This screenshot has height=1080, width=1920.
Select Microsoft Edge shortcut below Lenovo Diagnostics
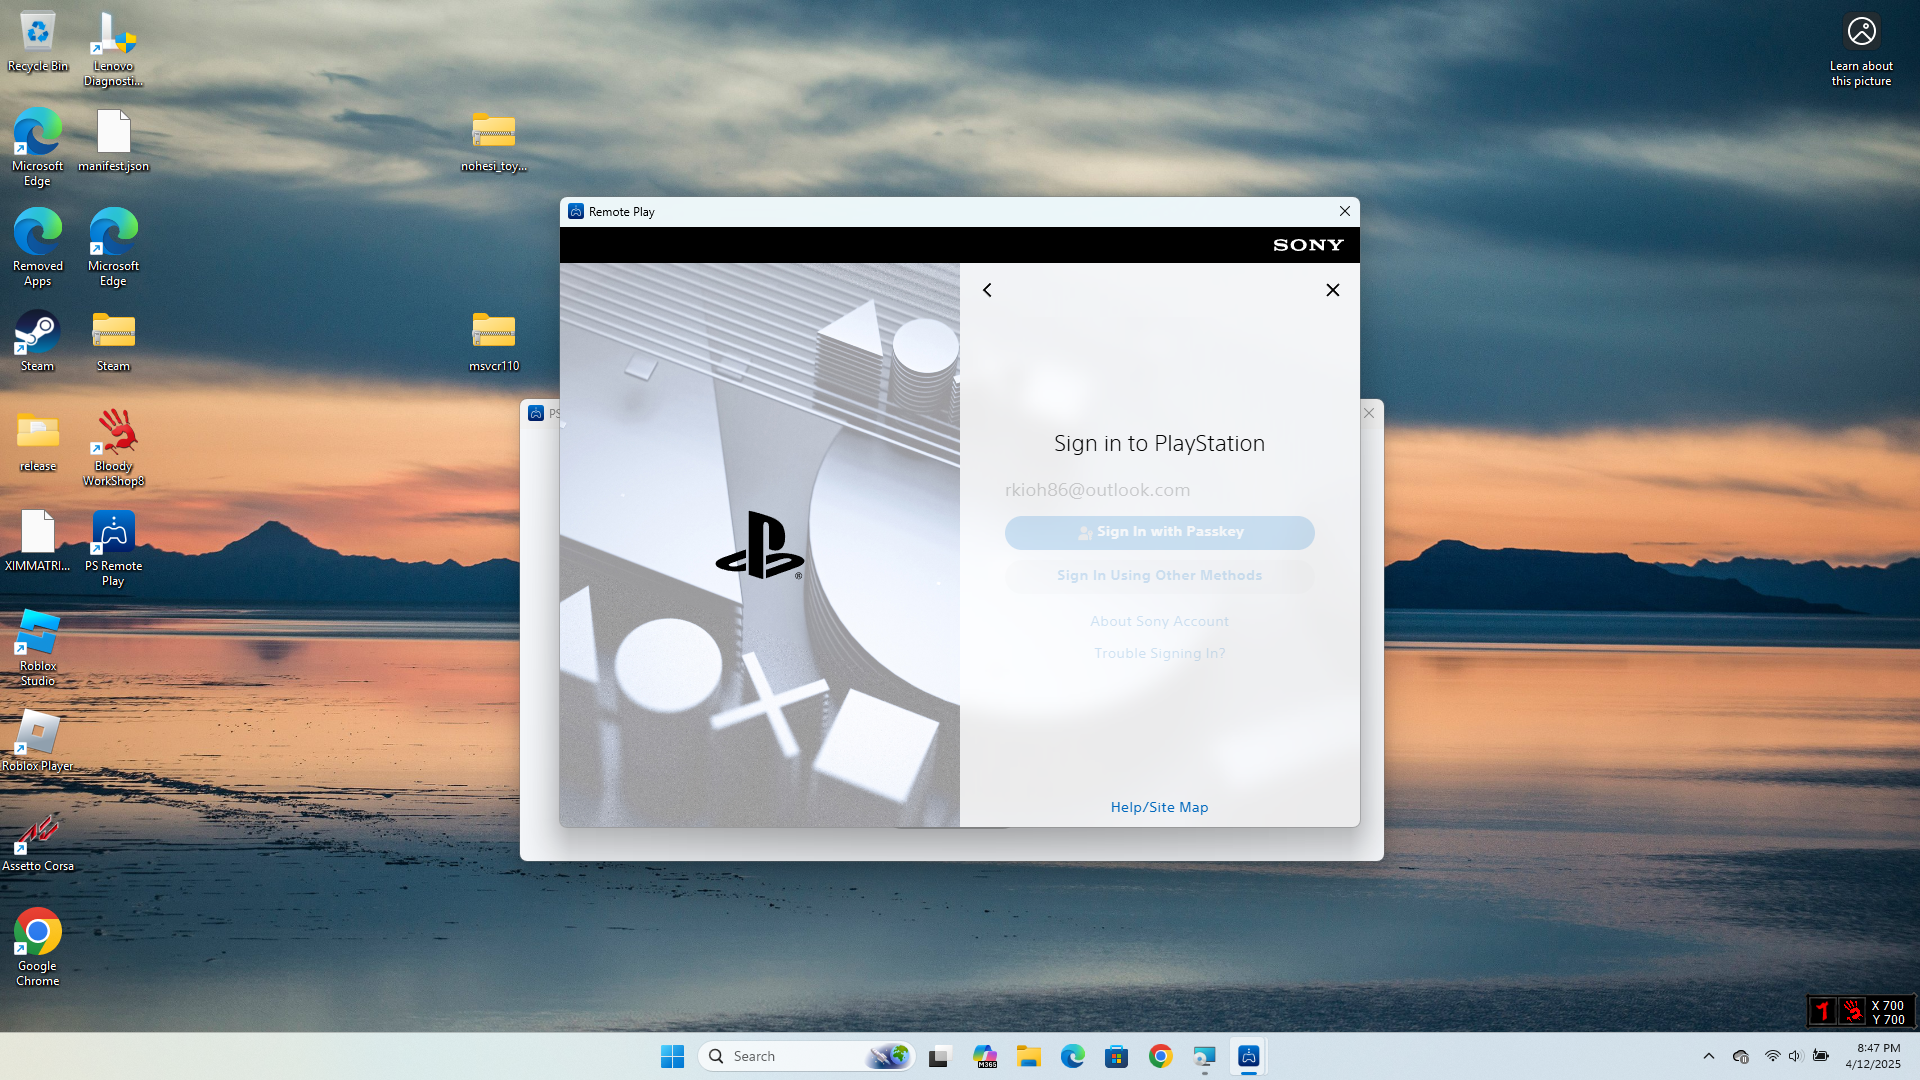[x=113, y=248]
